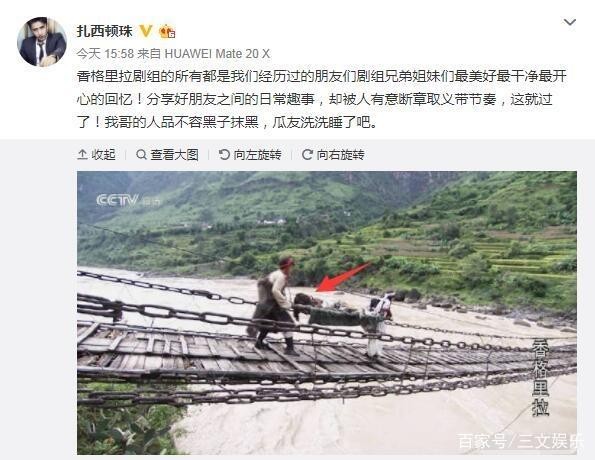
Task: Click the membership crown badge icon
Action: tap(167, 32)
